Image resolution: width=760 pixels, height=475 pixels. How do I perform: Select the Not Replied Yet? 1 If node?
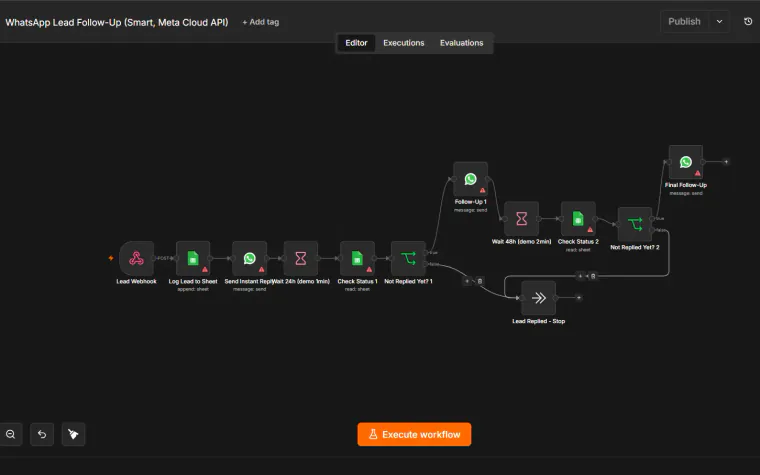pyautogui.click(x=408, y=258)
